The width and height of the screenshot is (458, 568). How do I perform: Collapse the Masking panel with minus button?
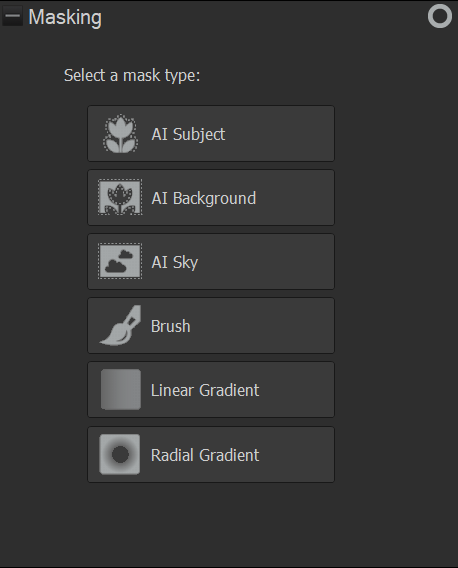[x=13, y=16]
